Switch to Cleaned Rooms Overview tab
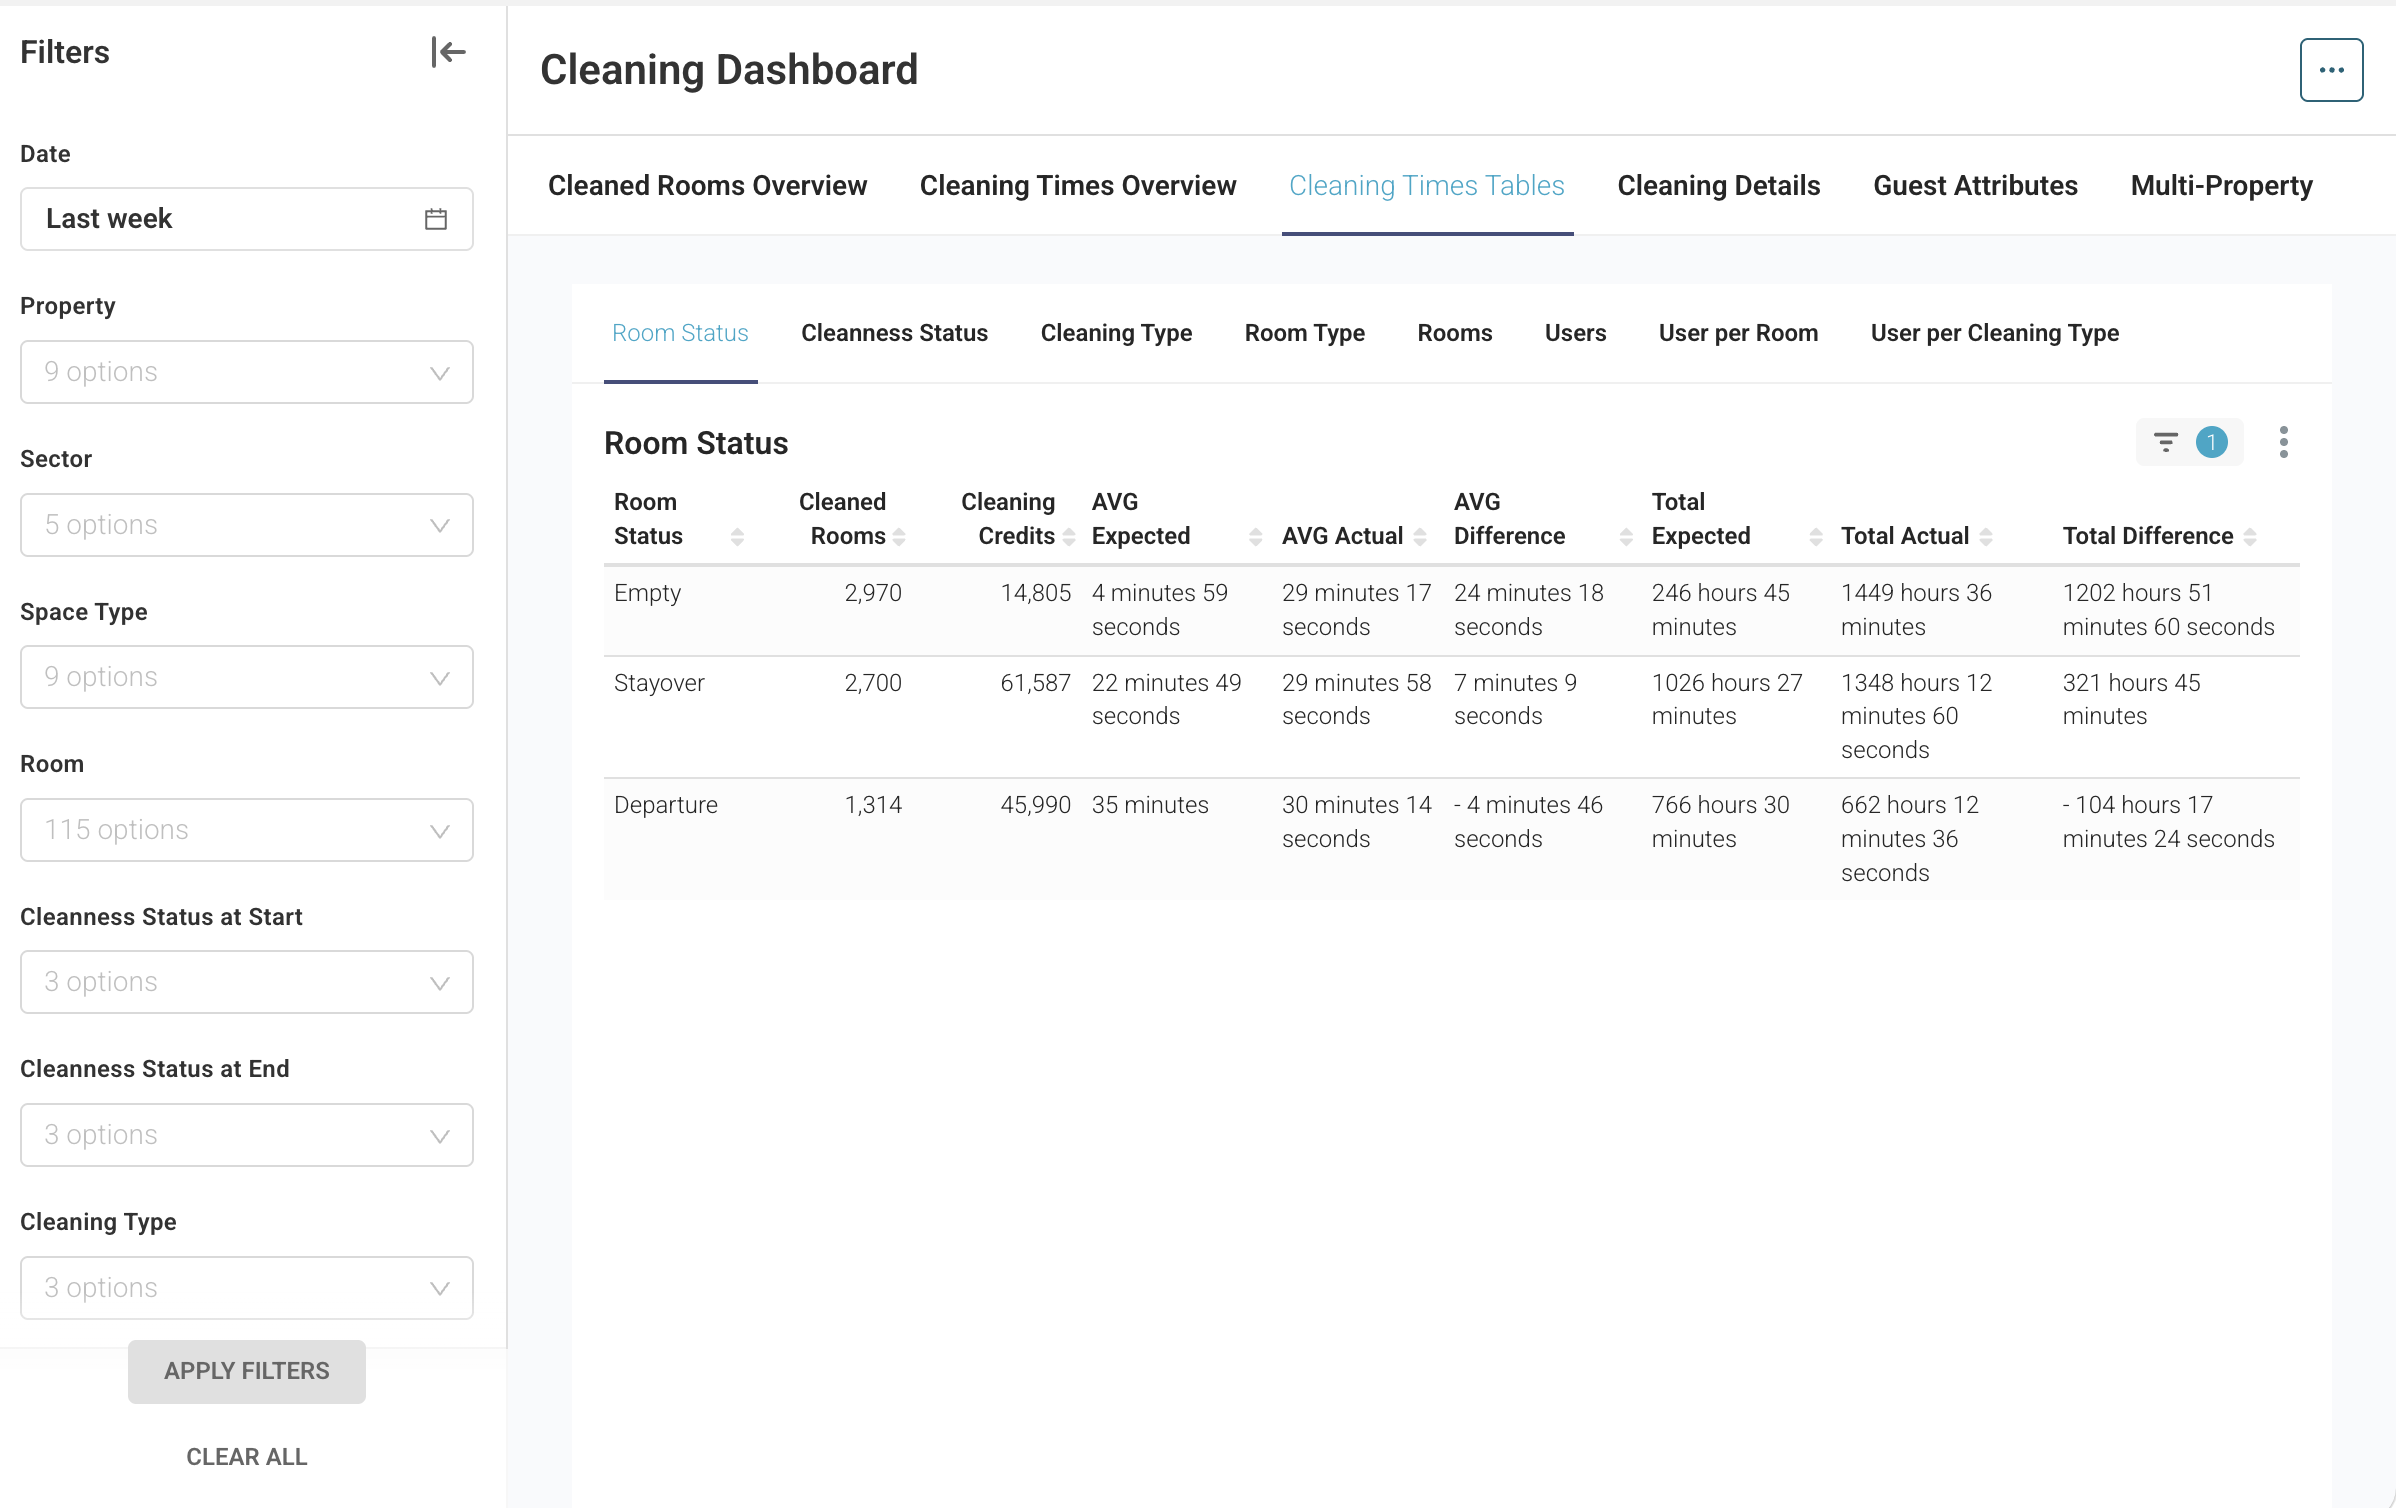2396x1508 pixels. pyautogui.click(x=707, y=186)
